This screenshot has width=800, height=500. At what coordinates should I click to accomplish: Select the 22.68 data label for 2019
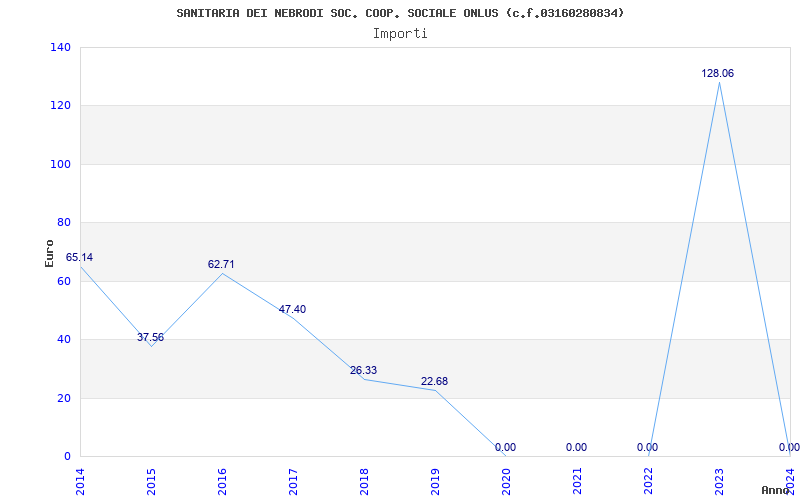coord(434,381)
